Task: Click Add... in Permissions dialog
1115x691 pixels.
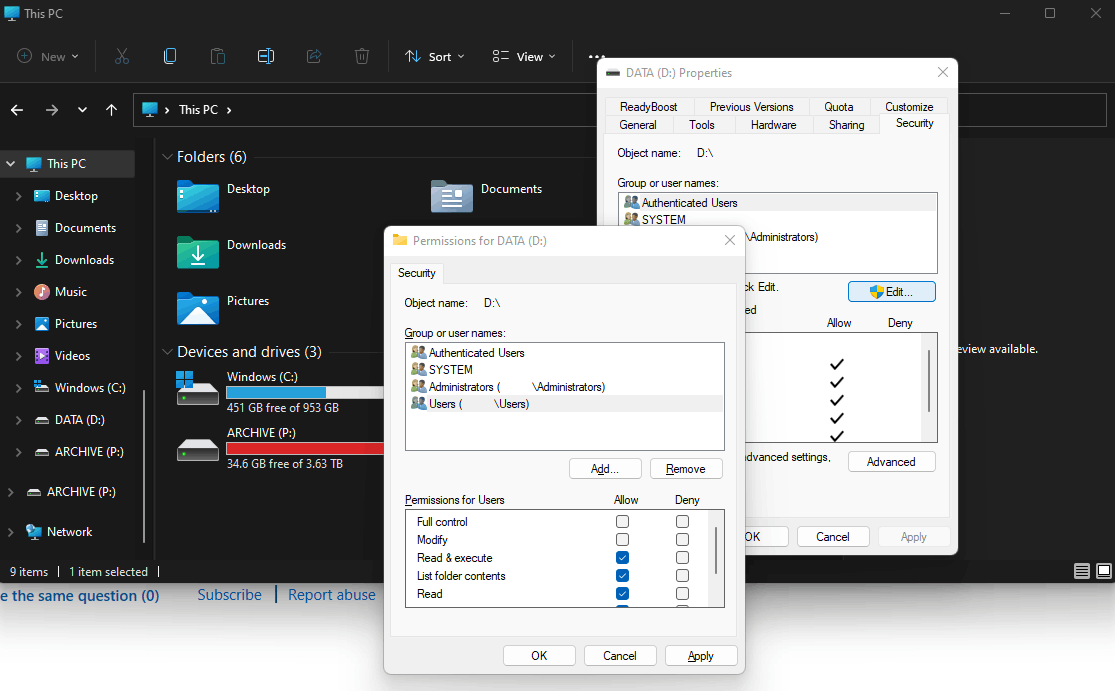Action: tap(605, 468)
